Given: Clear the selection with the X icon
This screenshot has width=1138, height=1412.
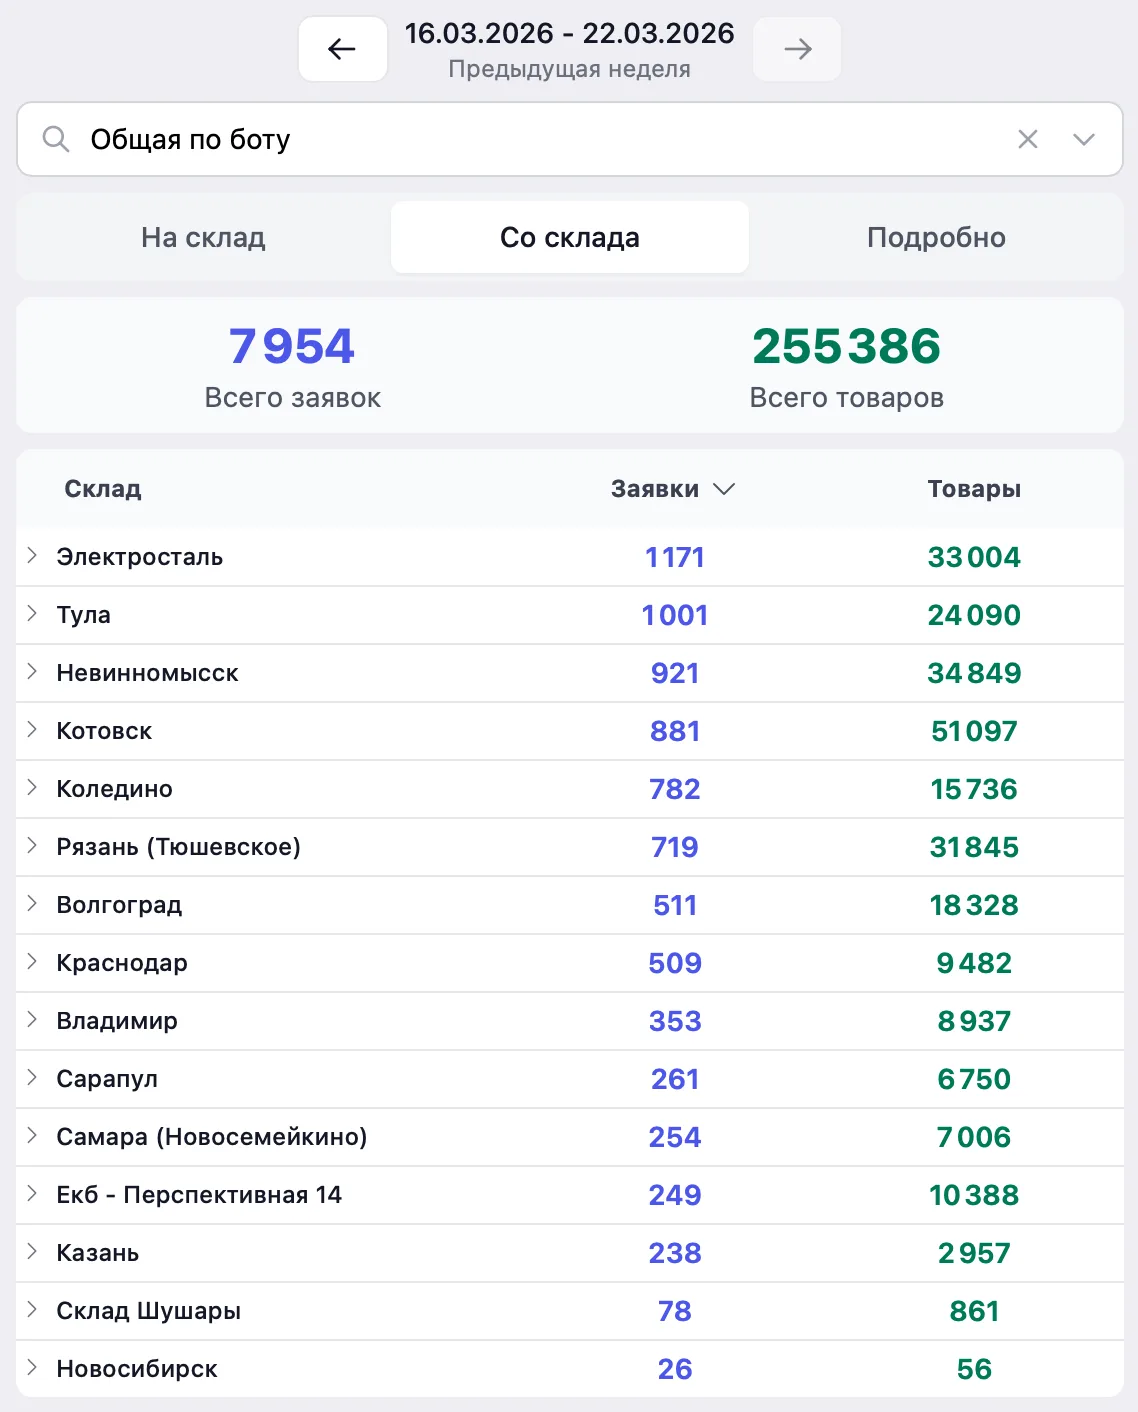Looking at the screenshot, I should (x=1027, y=139).
